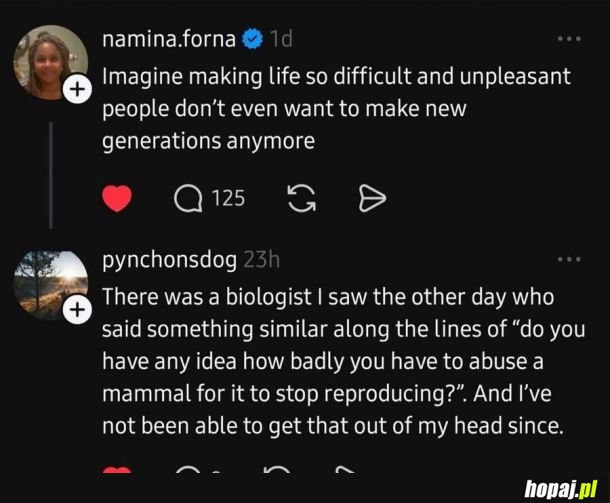This screenshot has width=610, height=503.
Task: View pynchonsdog's sunset profile picture
Action: pos(50,285)
